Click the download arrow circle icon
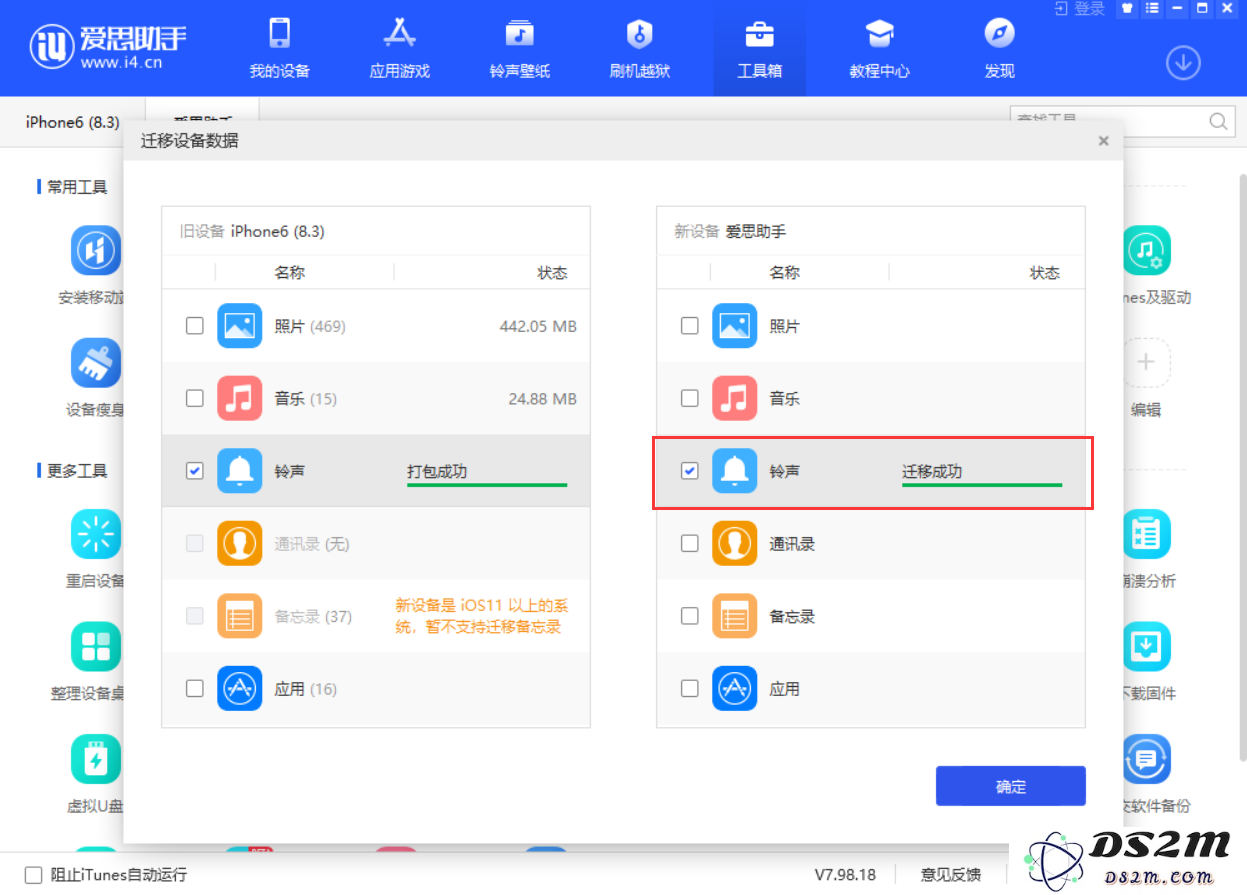1247x895 pixels. click(x=1183, y=63)
